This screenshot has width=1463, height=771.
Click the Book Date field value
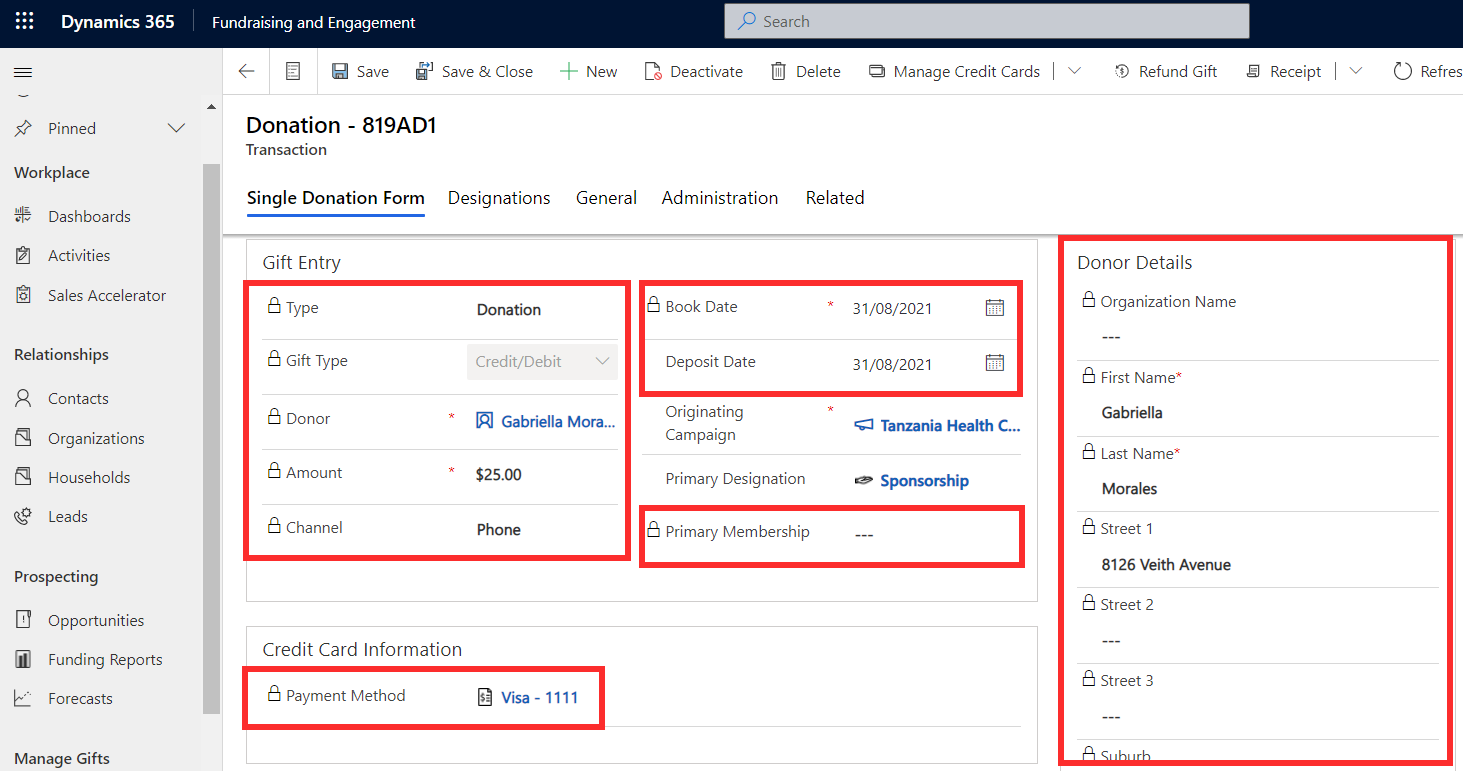(x=892, y=308)
